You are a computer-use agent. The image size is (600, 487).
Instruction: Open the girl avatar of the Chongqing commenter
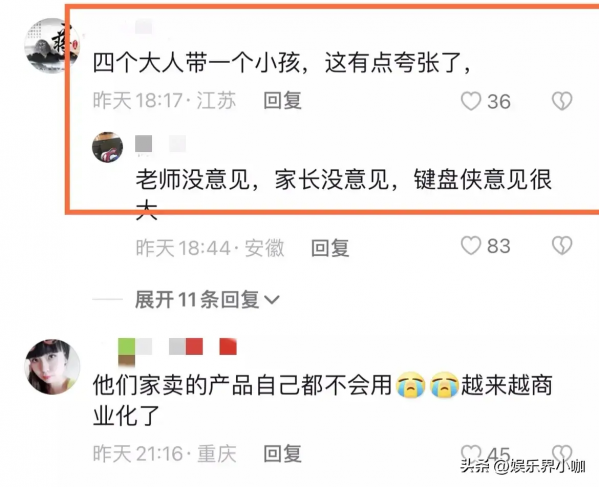point(52,366)
